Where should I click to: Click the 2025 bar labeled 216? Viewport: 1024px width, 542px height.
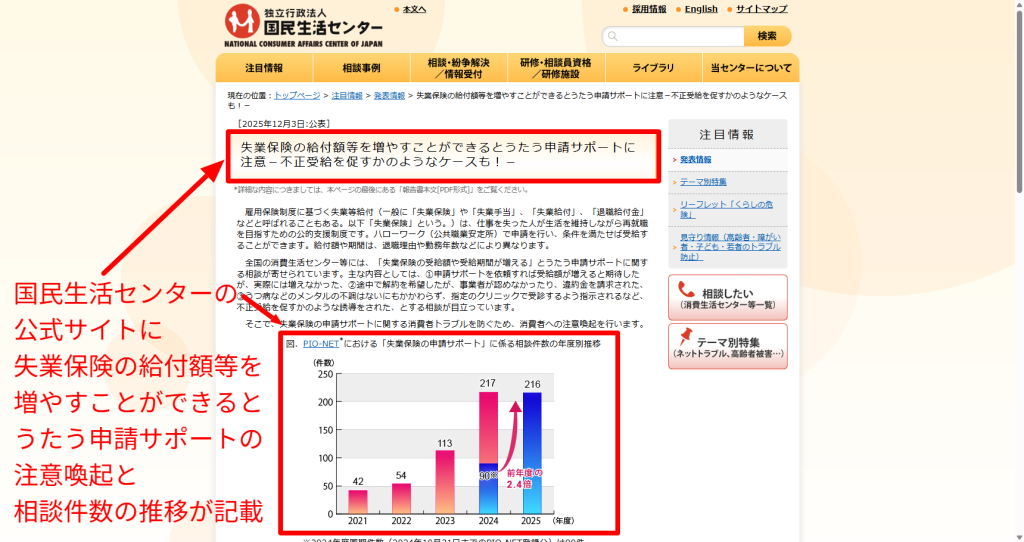pyautogui.click(x=532, y=453)
